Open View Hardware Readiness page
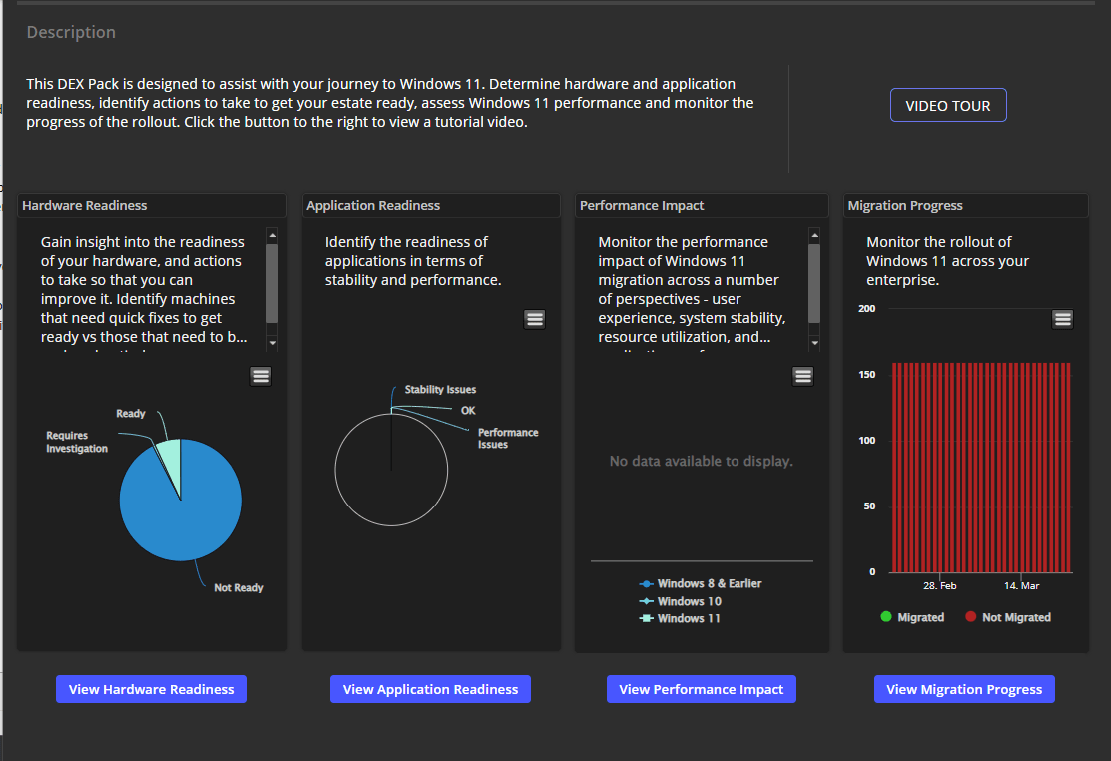Viewport: 1111px width, 761px height. (151, 689)
